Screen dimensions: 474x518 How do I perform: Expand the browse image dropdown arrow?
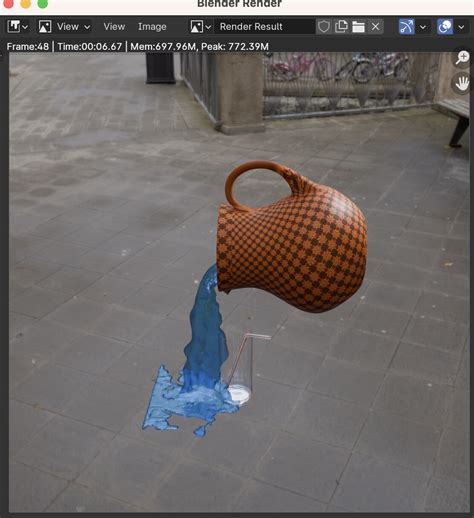(x=208, y=27)
